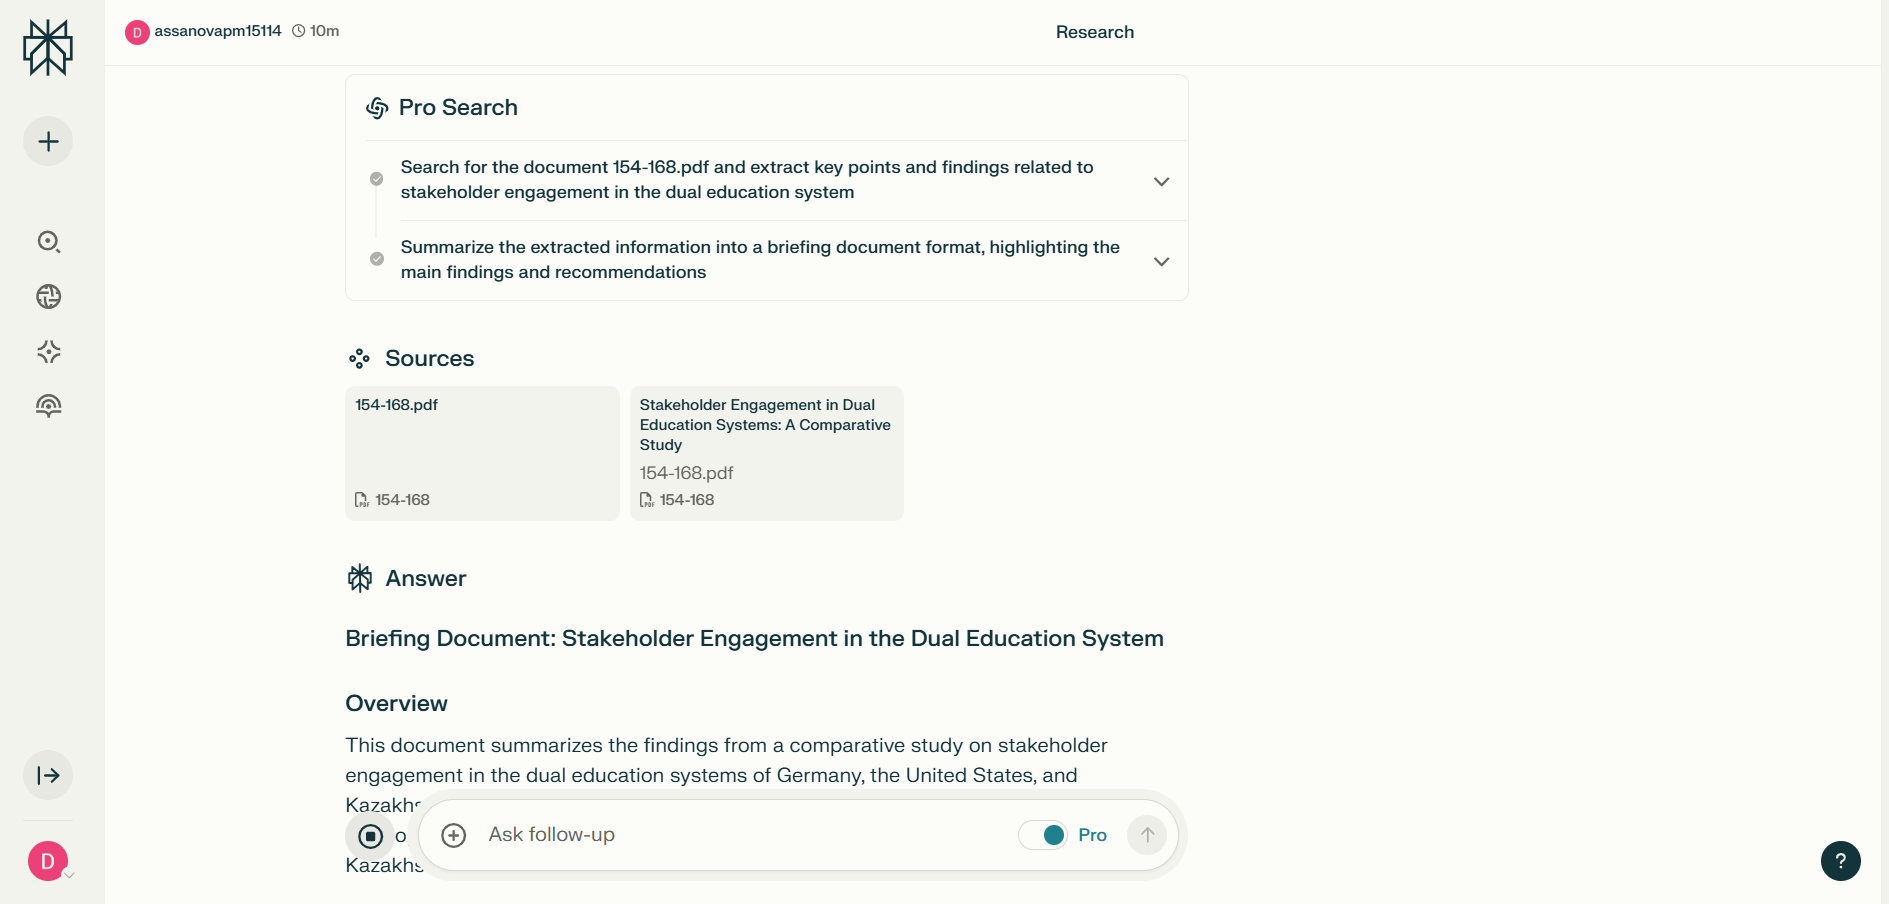
Task: Open the Research tab in the header
Action: [x=1094, y=32]
